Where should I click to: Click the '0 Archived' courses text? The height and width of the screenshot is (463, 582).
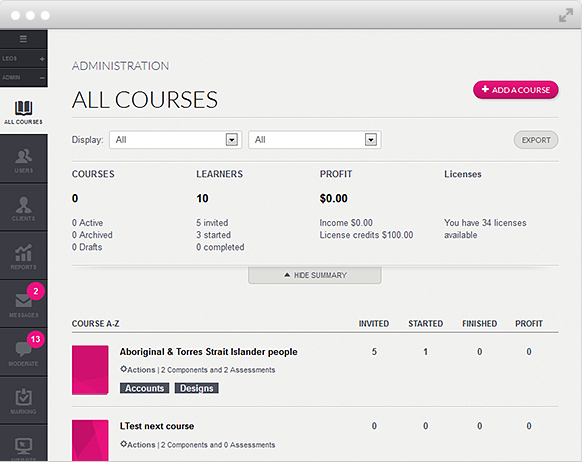pyautogui.click(x=92, y=235)
